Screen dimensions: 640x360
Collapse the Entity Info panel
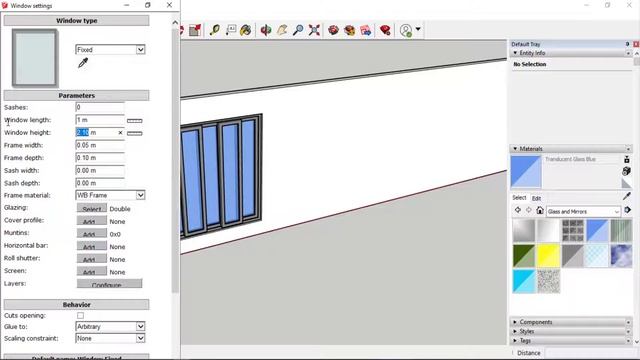[515, 53]
